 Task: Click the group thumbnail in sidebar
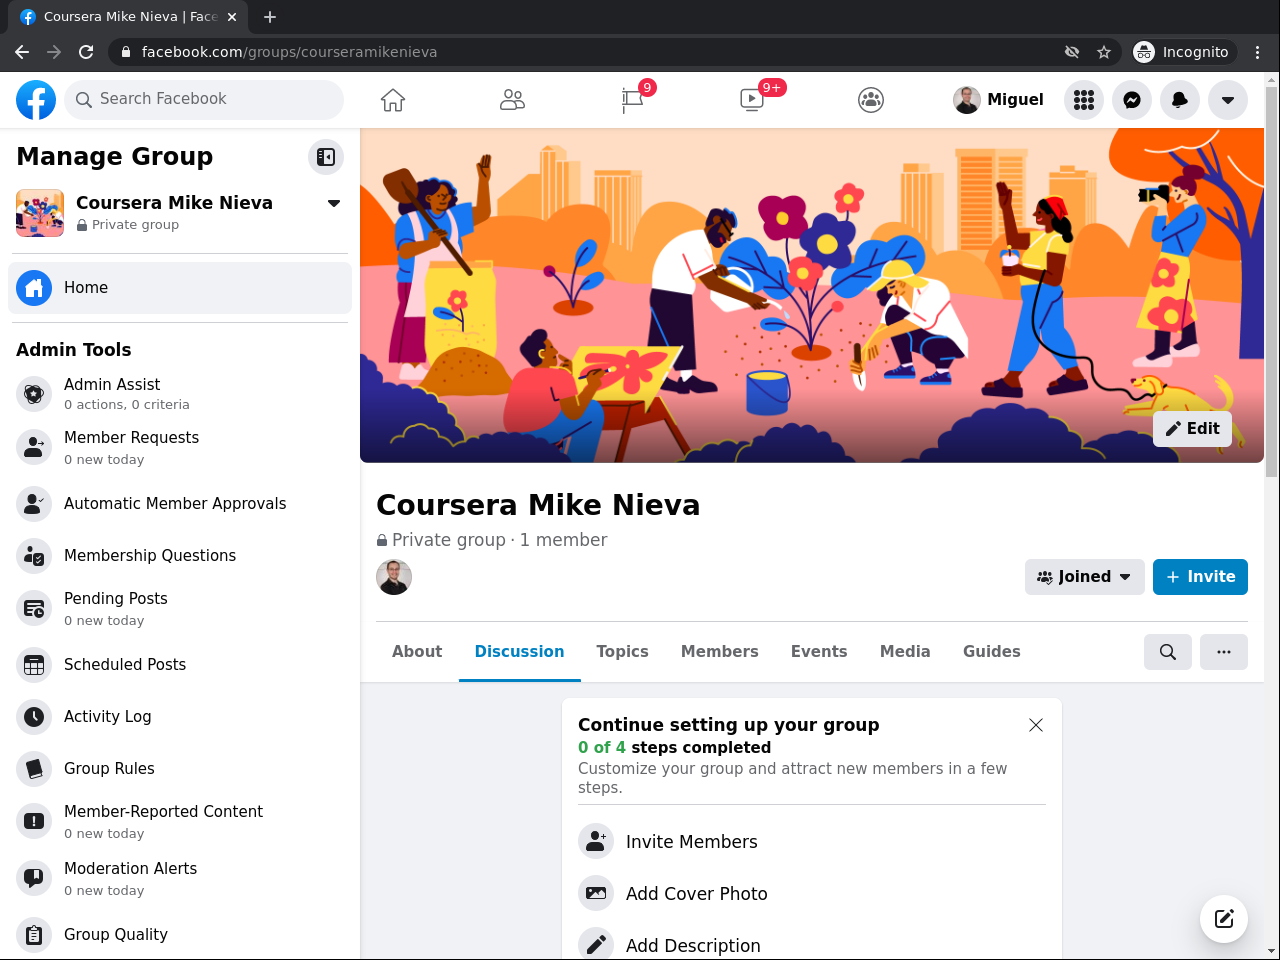(x=40, y=213)
